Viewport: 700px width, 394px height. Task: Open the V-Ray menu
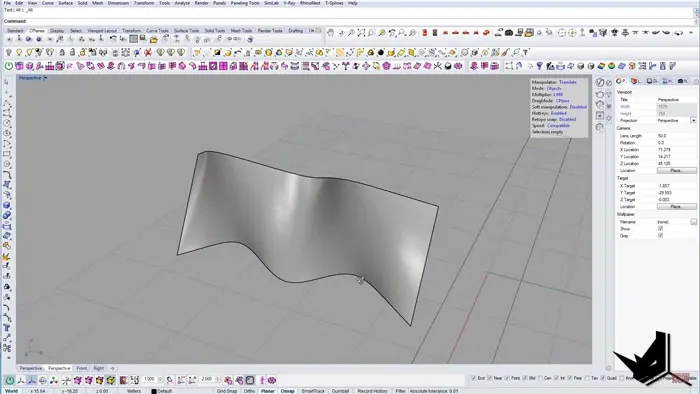click(289, 3)
